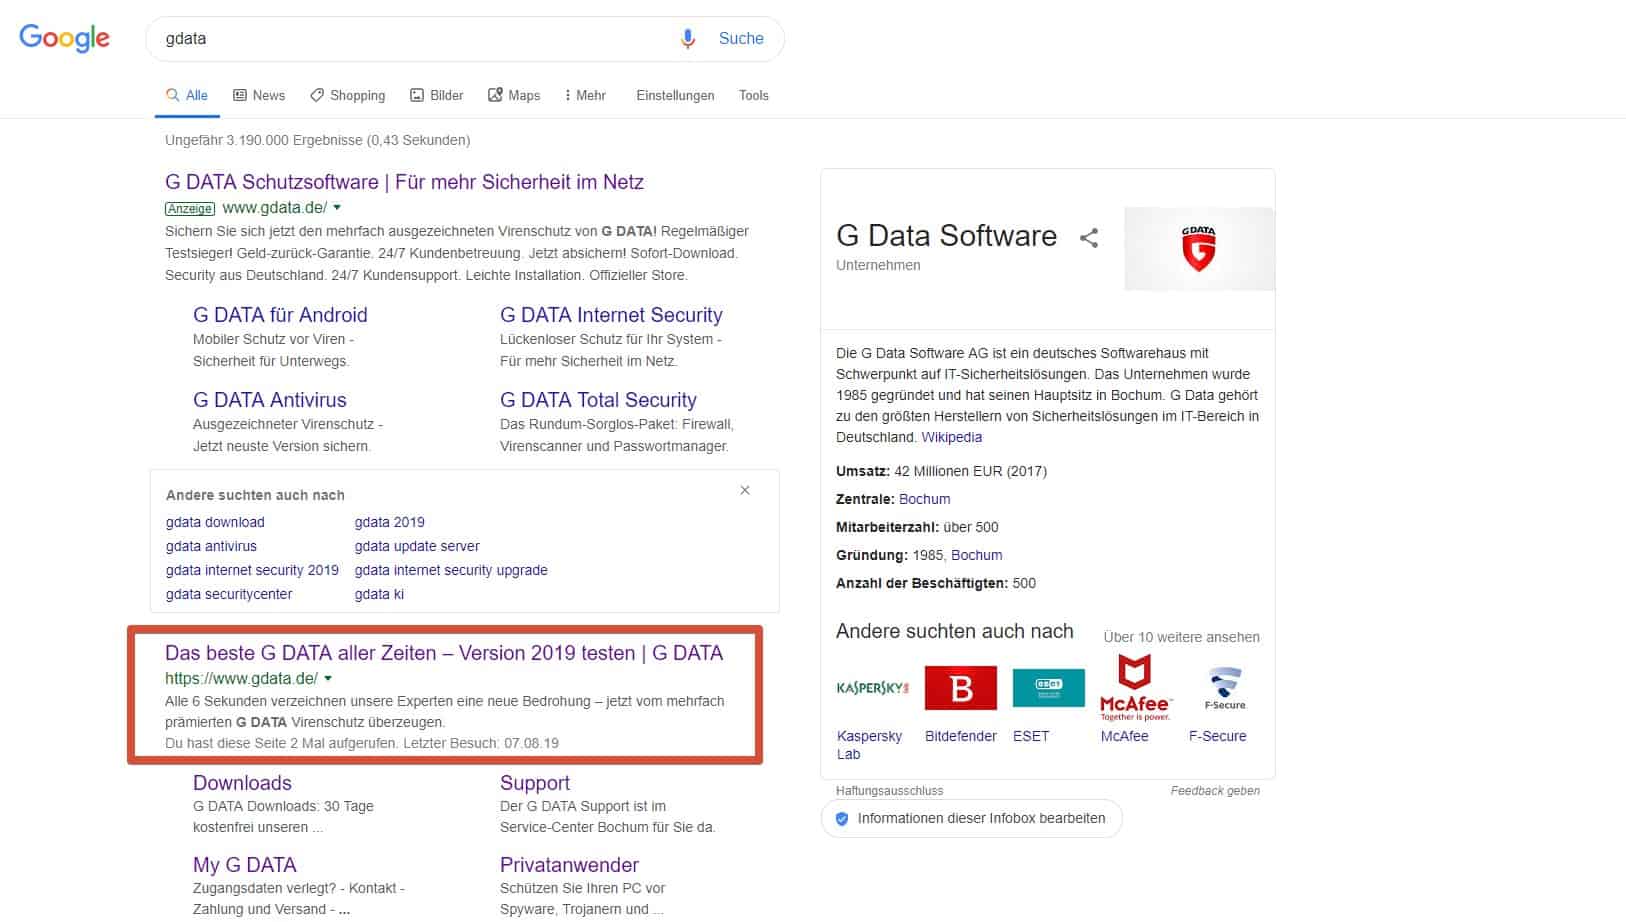Click share icon next to G Data Software
Viewport: 1626px width, 922px height.
pos(1089,238)
